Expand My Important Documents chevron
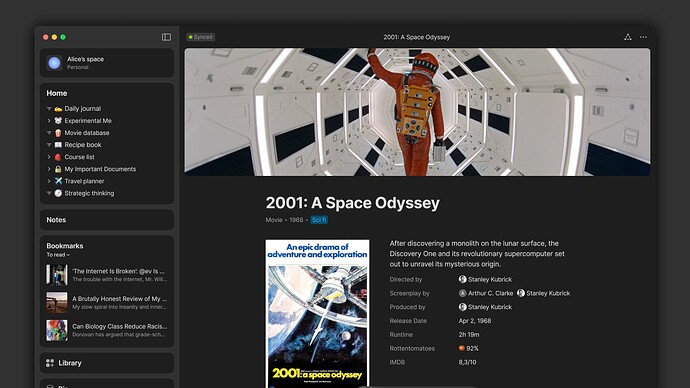This screenshot has width=690, height=388. pyautogui.click(x=49, y=169)
